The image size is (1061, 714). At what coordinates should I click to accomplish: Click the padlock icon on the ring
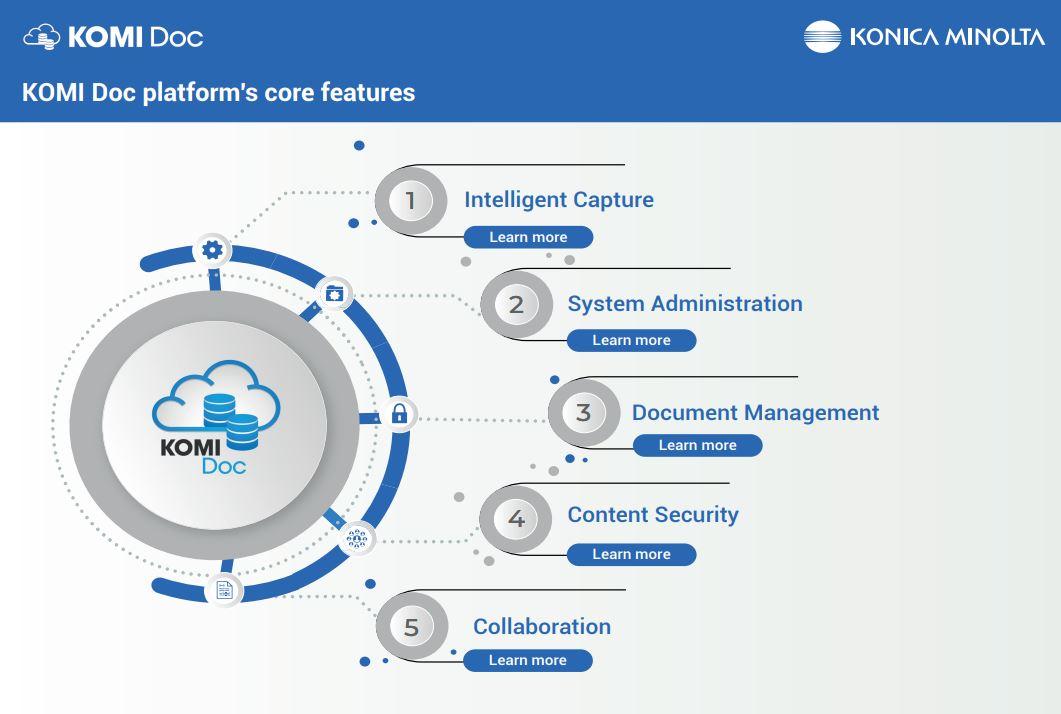pos(399,414)
